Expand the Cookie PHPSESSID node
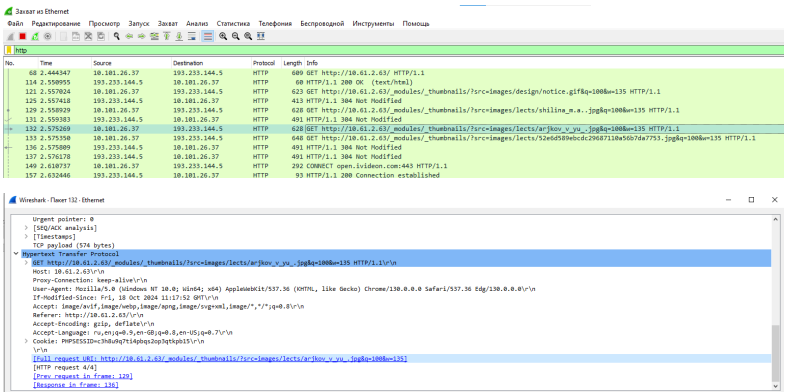The width and height of the screenshot is (785, 392). point(27,341)
